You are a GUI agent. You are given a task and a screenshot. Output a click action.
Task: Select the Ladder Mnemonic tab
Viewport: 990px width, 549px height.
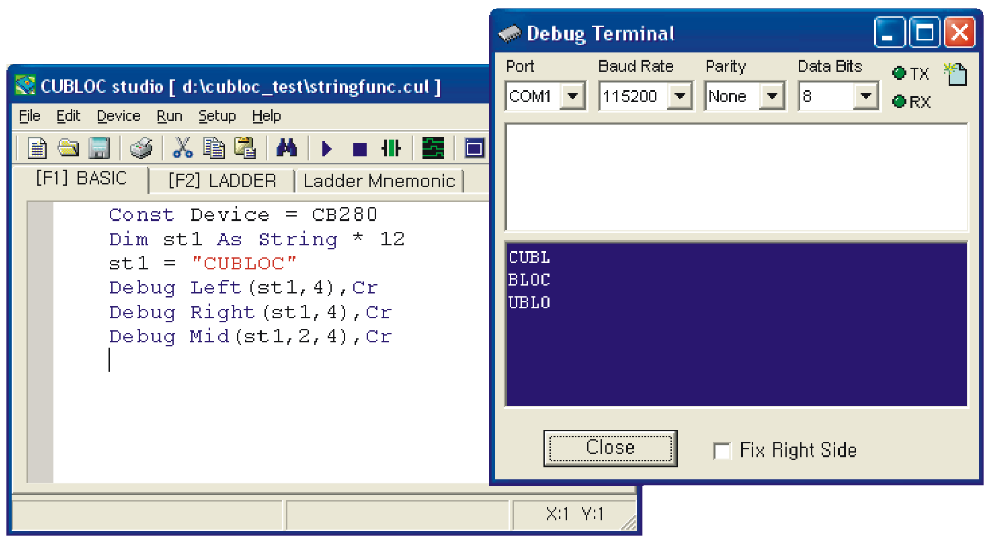tap(379, 181)
